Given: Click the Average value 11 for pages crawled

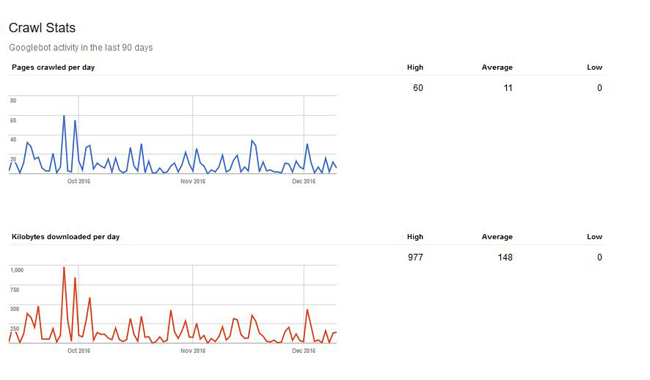Looking at the screenshot, I should 508,88.
